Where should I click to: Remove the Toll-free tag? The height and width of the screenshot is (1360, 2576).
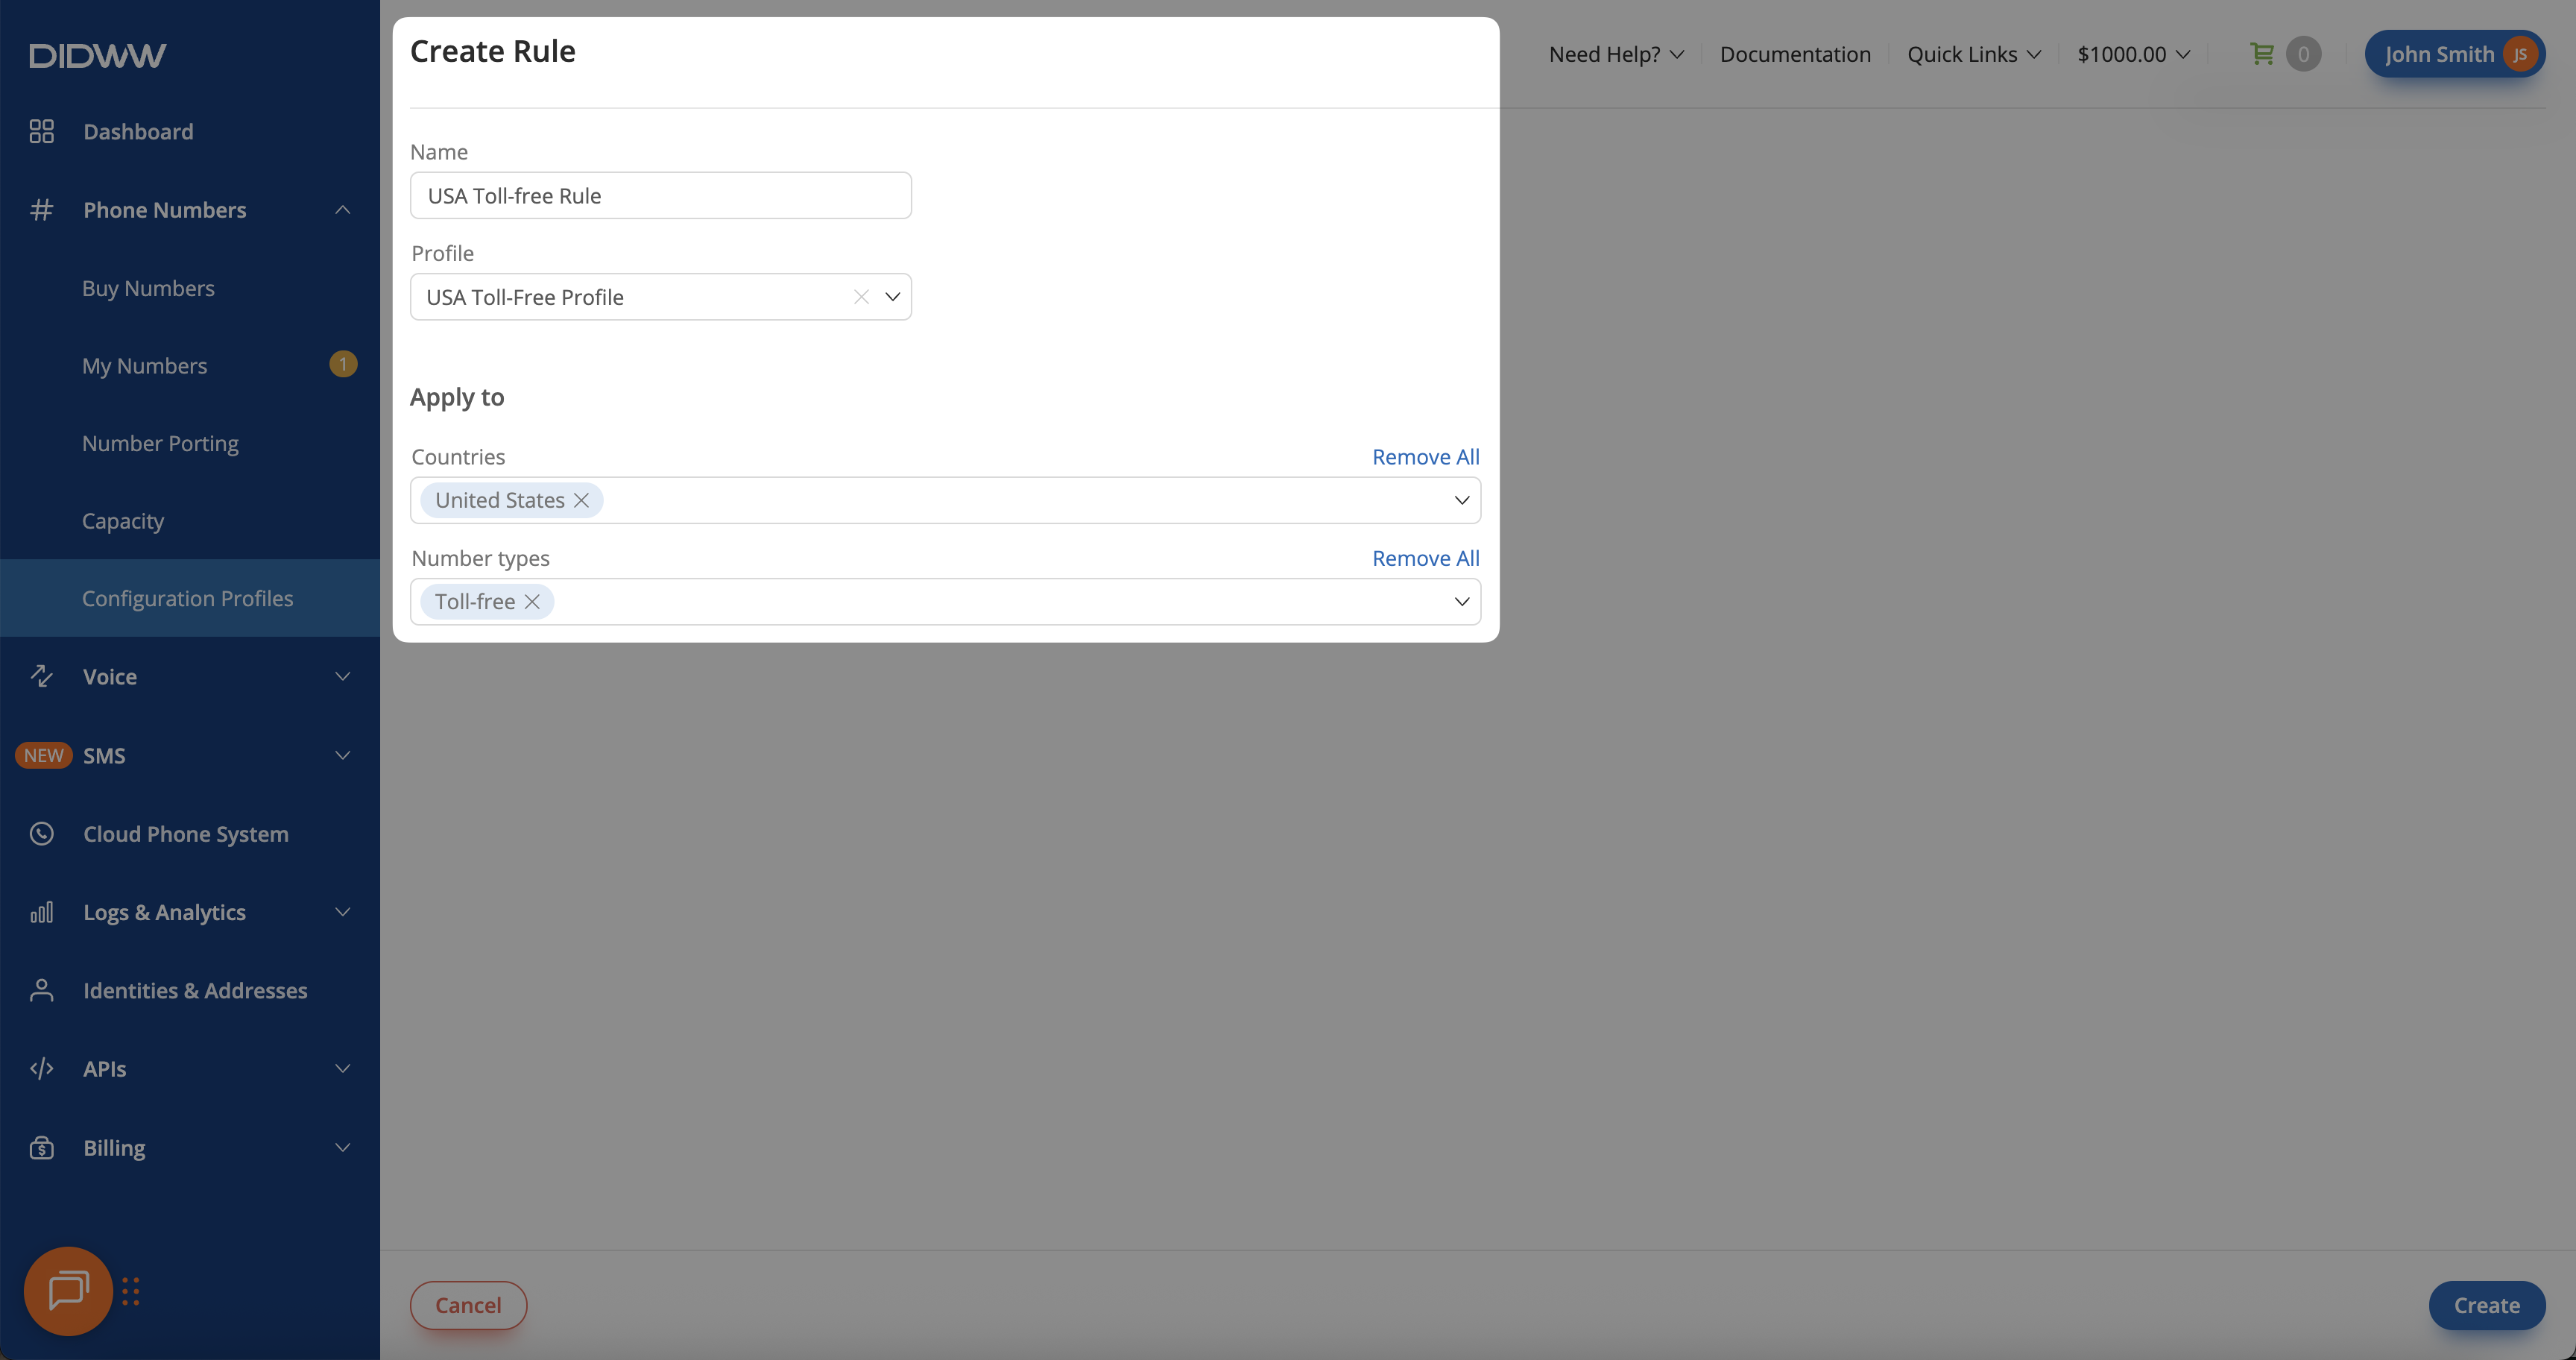(x=532, y=601)
